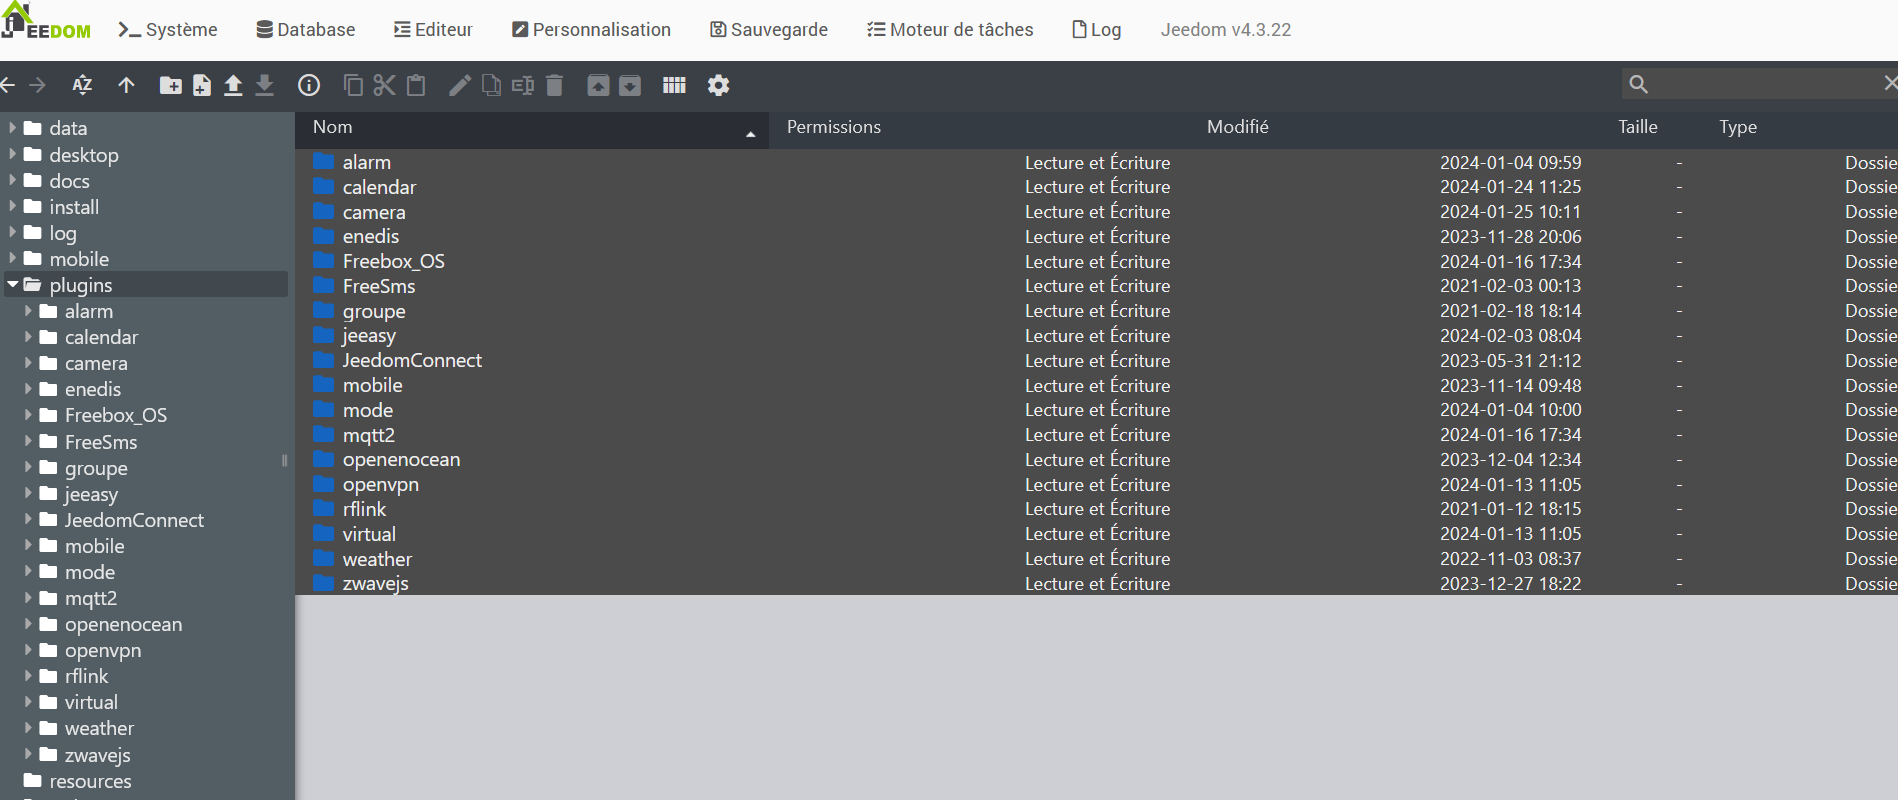The width and height of the screenshot is (1898, 800).
Task: Select openenocean in the folder tree
Action: [123, 624]
